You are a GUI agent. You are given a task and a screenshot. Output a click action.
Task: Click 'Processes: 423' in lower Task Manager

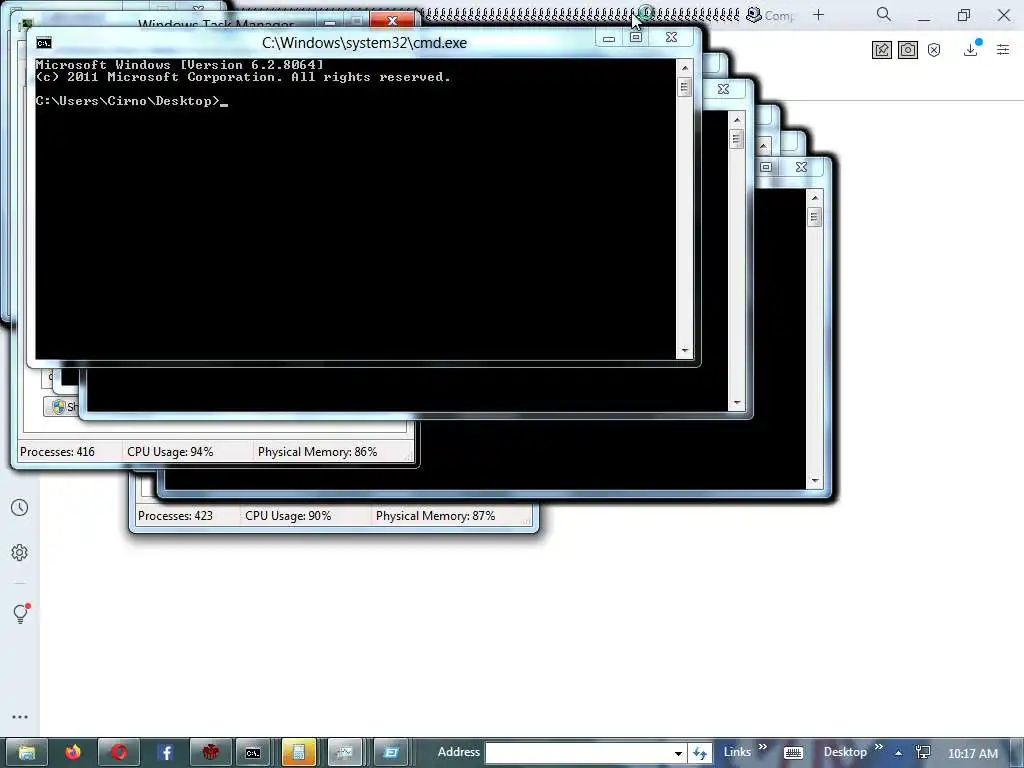(x=176, y=516)
